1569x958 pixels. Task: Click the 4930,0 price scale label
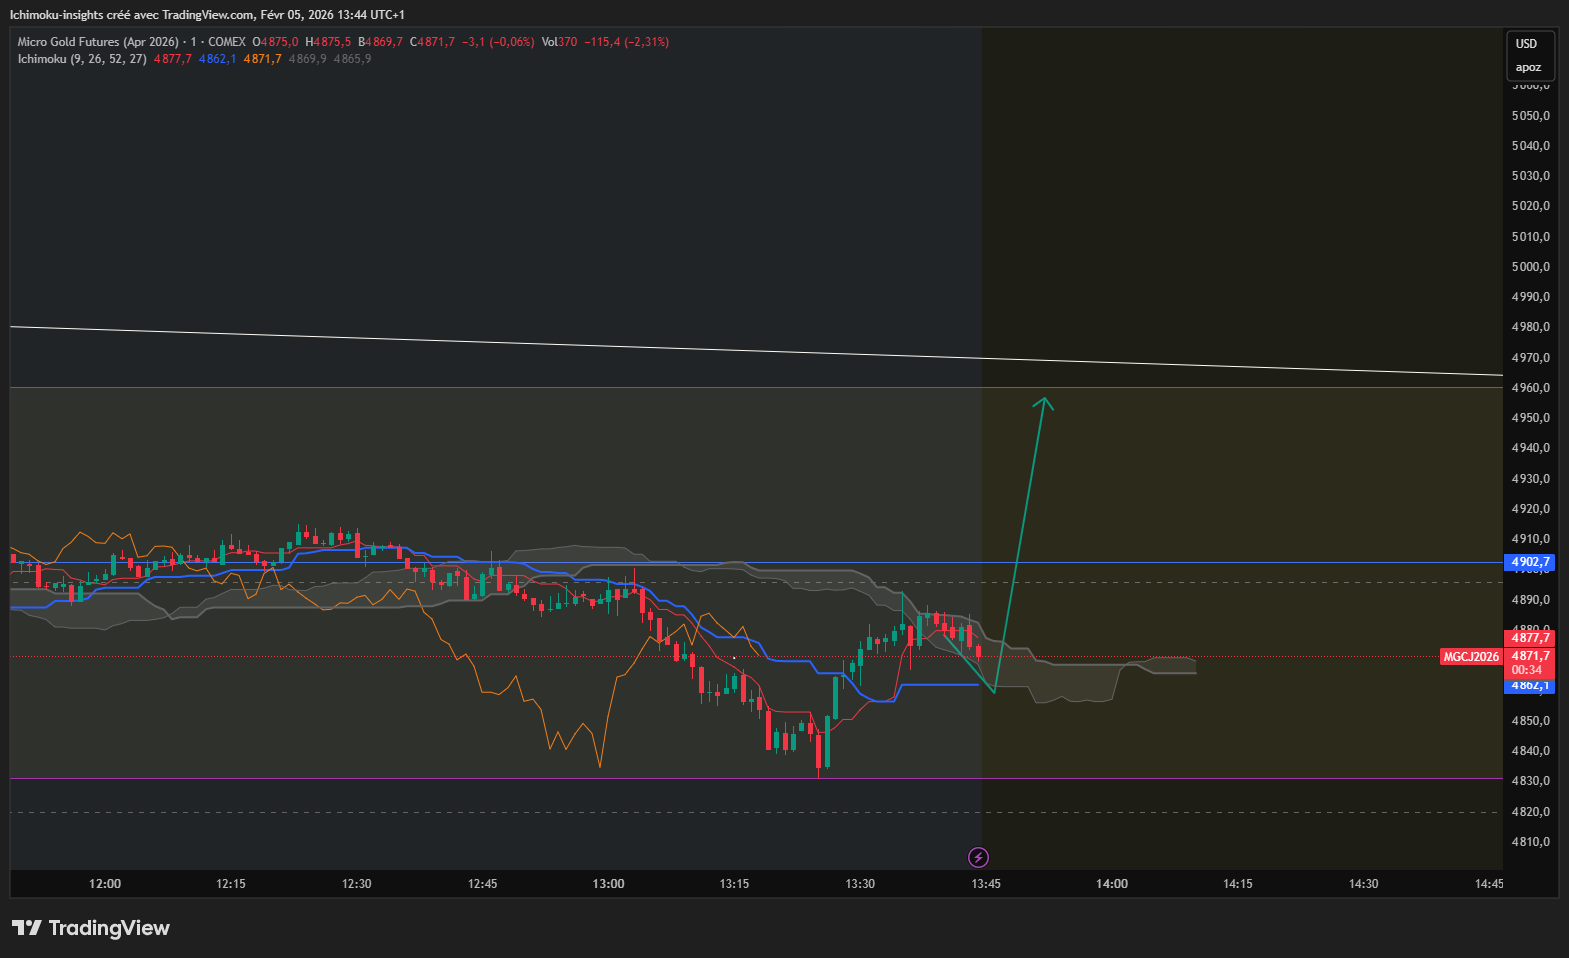[1531, 479]
